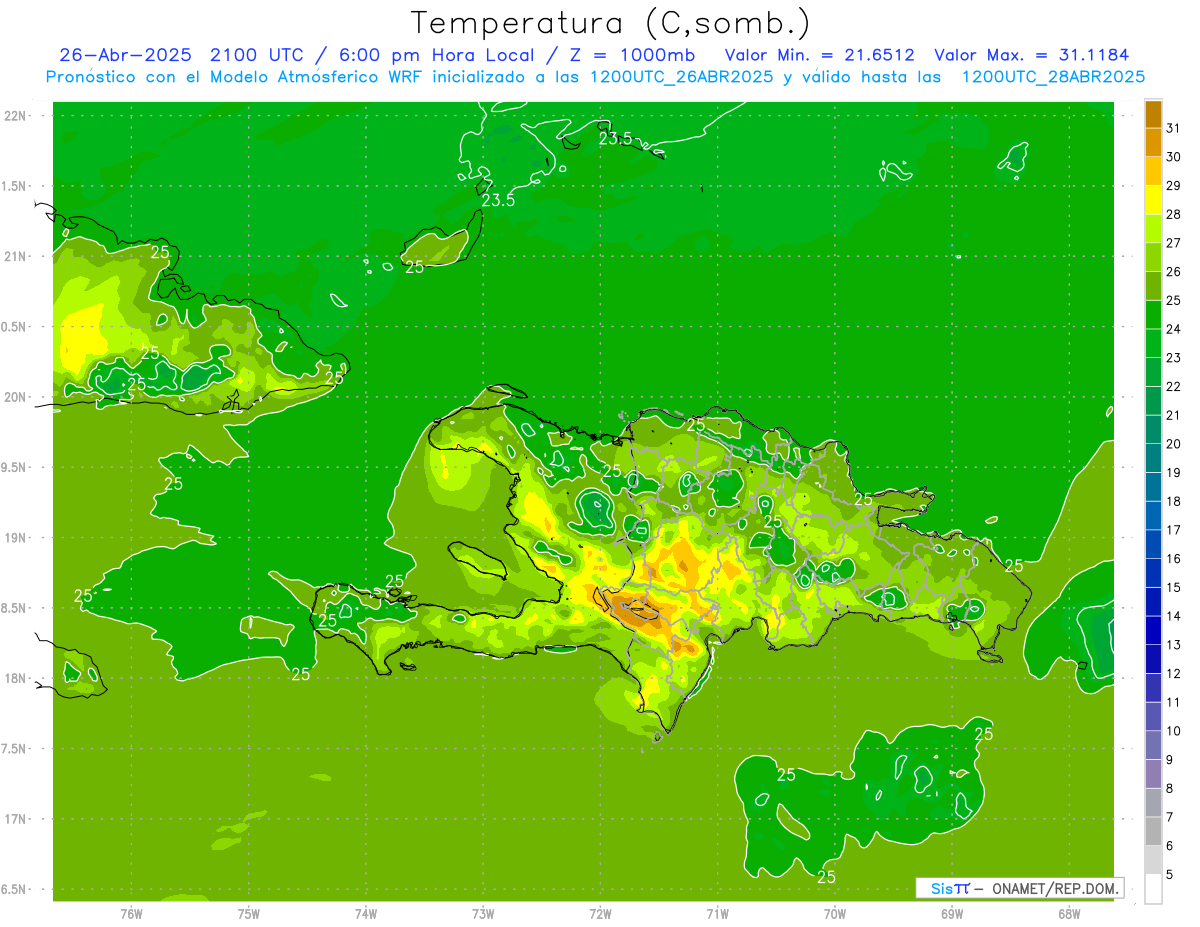Viewport: 1200px width, 927px height.
Task: Click the legend value "27"
Action: pyautogui.click(x=1173, y=243)
